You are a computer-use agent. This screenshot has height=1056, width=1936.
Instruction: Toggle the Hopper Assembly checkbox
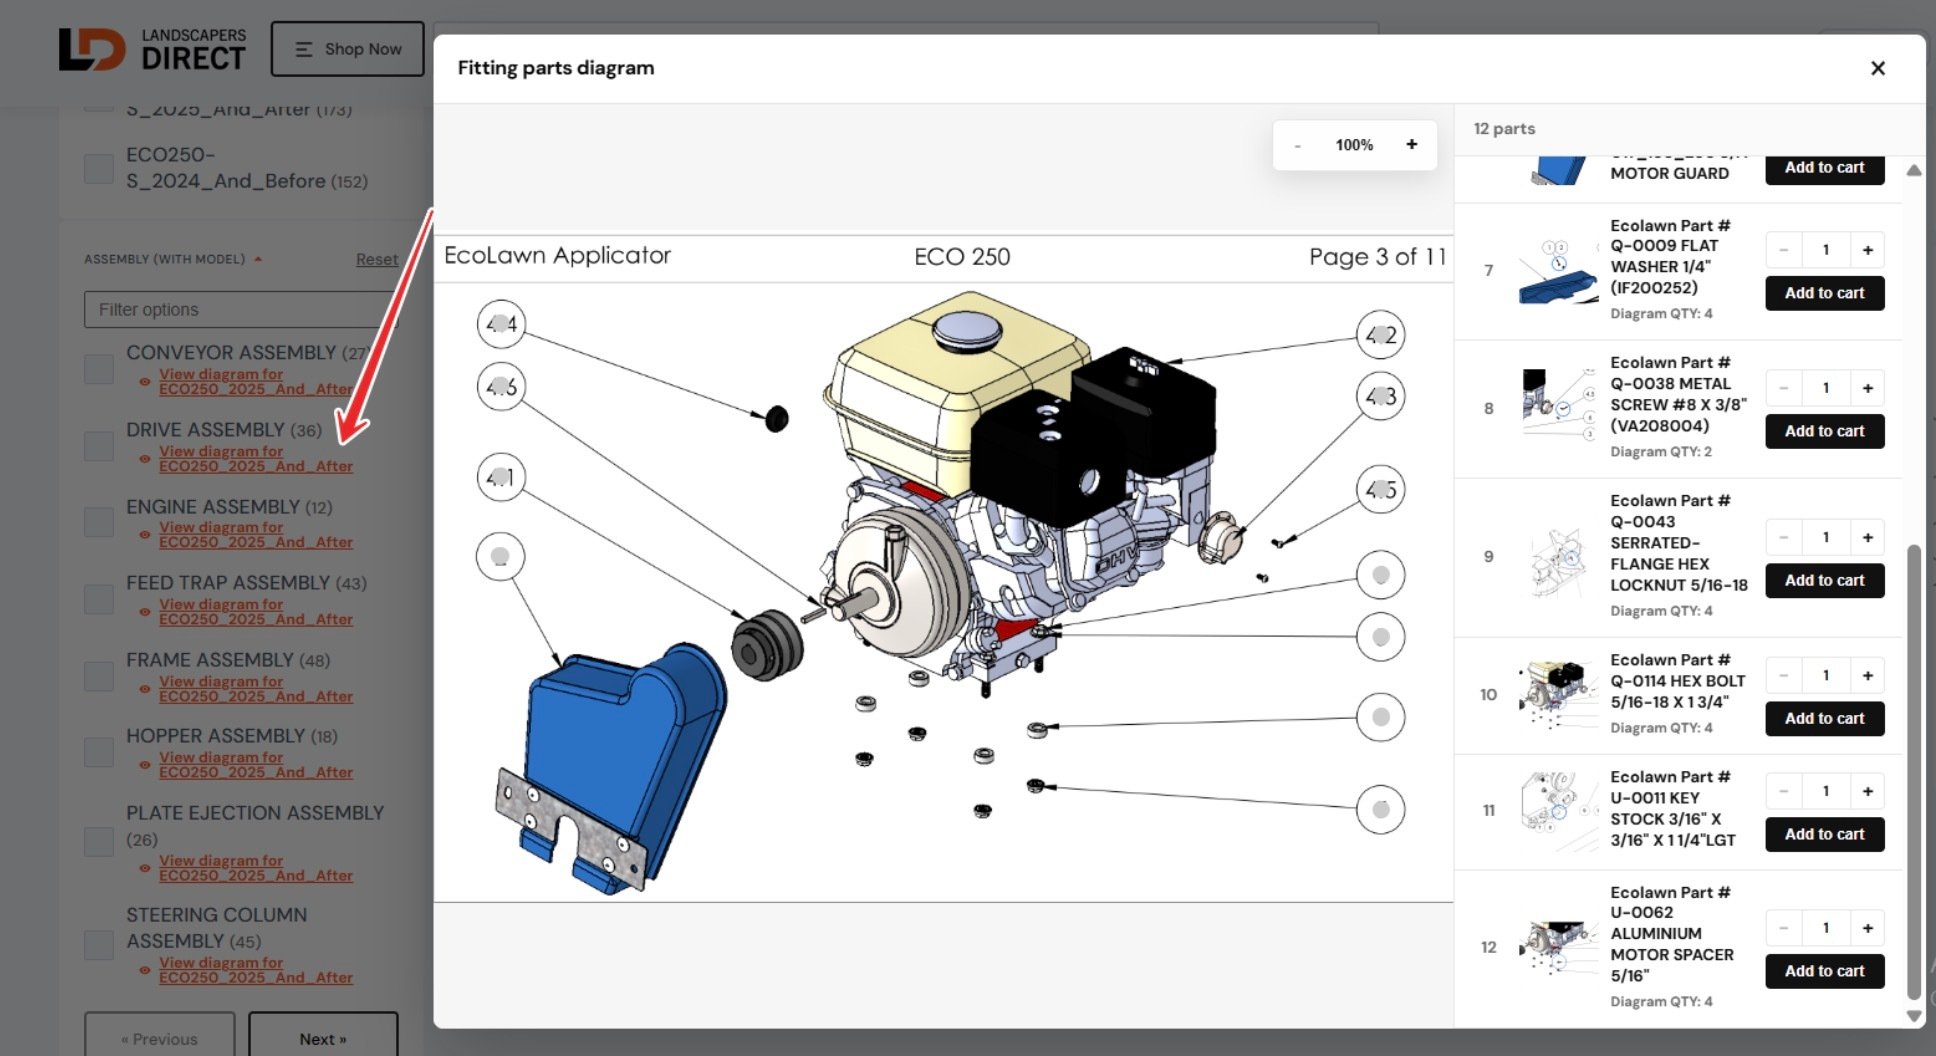click(x=99, y=752)
